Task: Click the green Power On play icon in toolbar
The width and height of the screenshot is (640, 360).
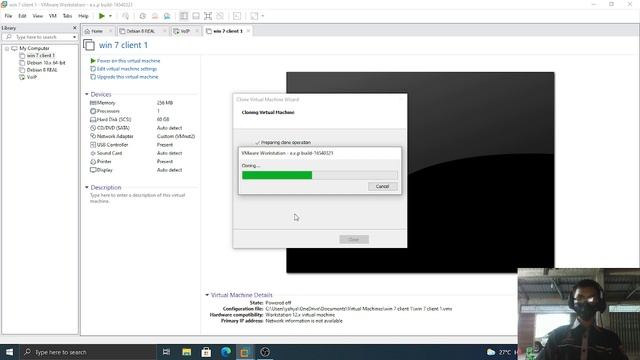Action: tap(102, 16)
